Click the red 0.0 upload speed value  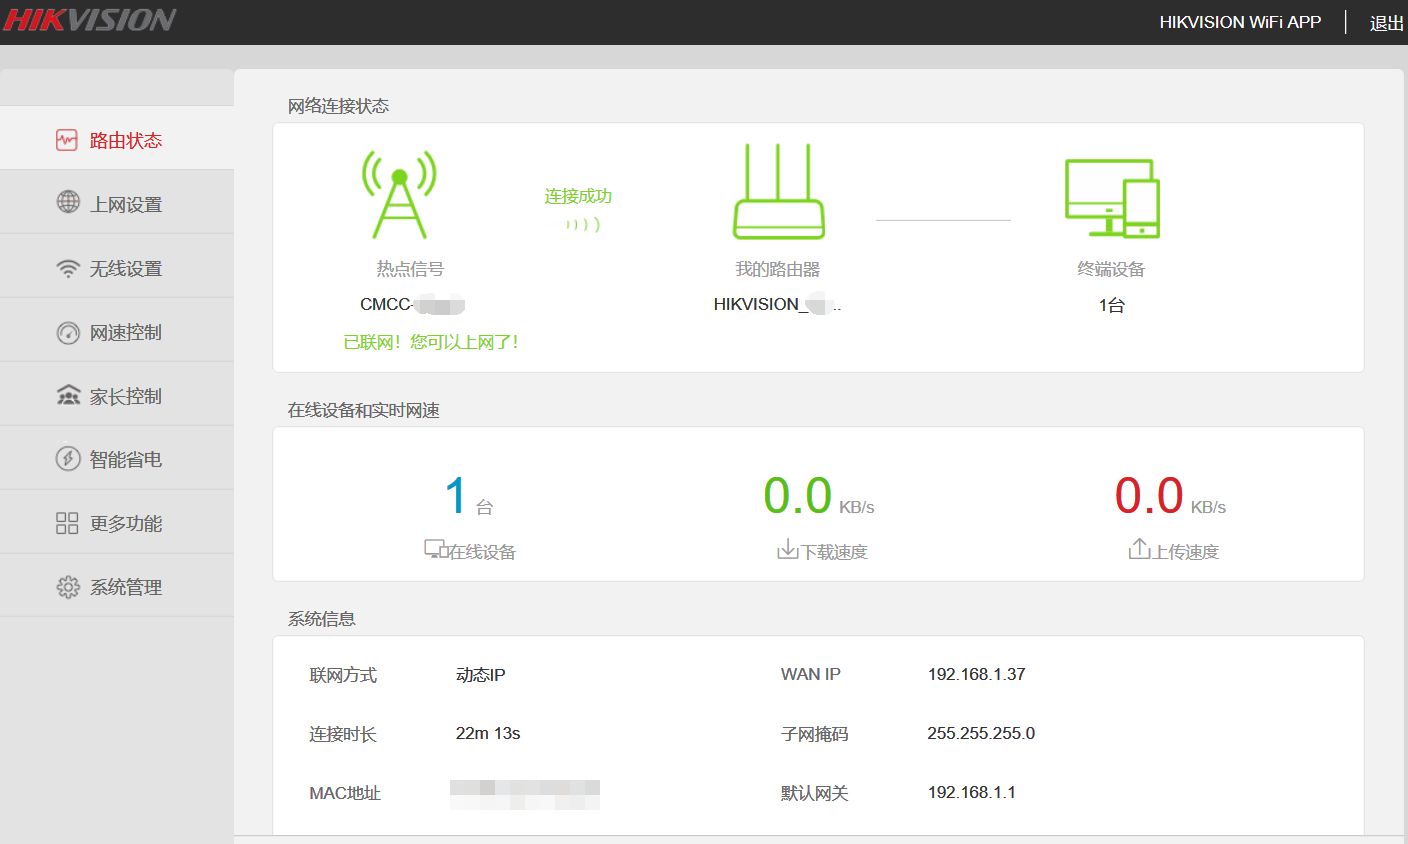[x=1149, y=495]
